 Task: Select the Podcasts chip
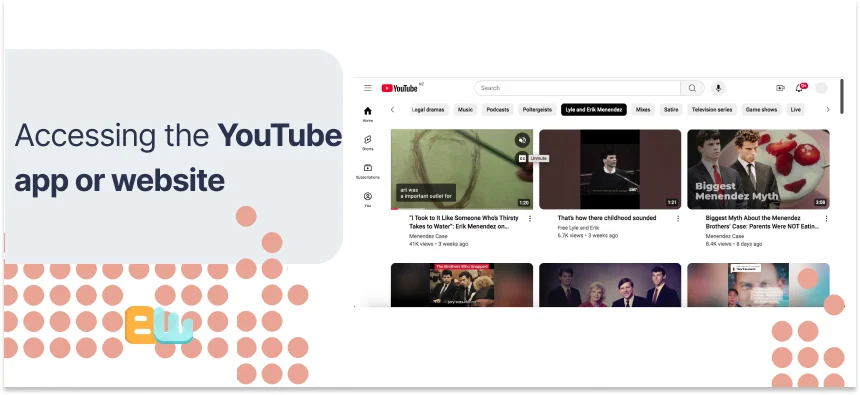click(497, 110)
